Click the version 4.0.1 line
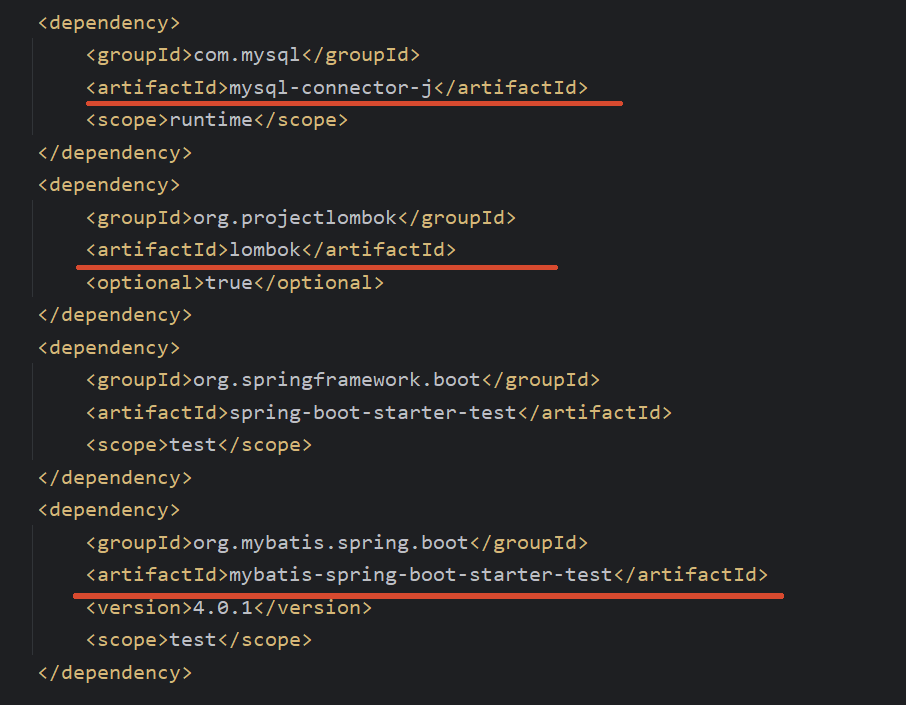 point(229,608)
